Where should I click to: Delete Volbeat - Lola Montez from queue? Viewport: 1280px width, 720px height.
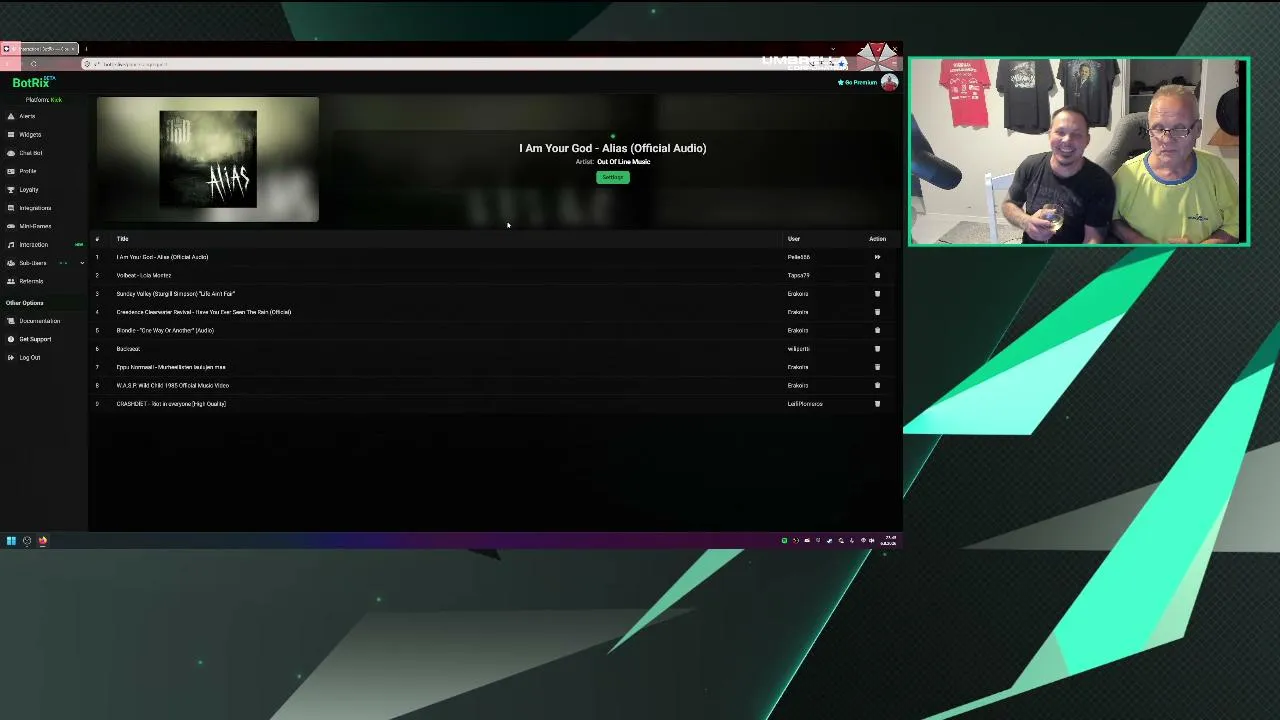click(x=877, y=275)
